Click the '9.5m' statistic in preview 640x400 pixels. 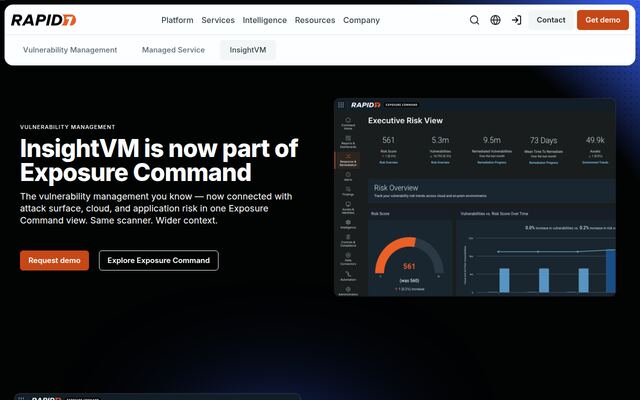[x=491, y=140]
